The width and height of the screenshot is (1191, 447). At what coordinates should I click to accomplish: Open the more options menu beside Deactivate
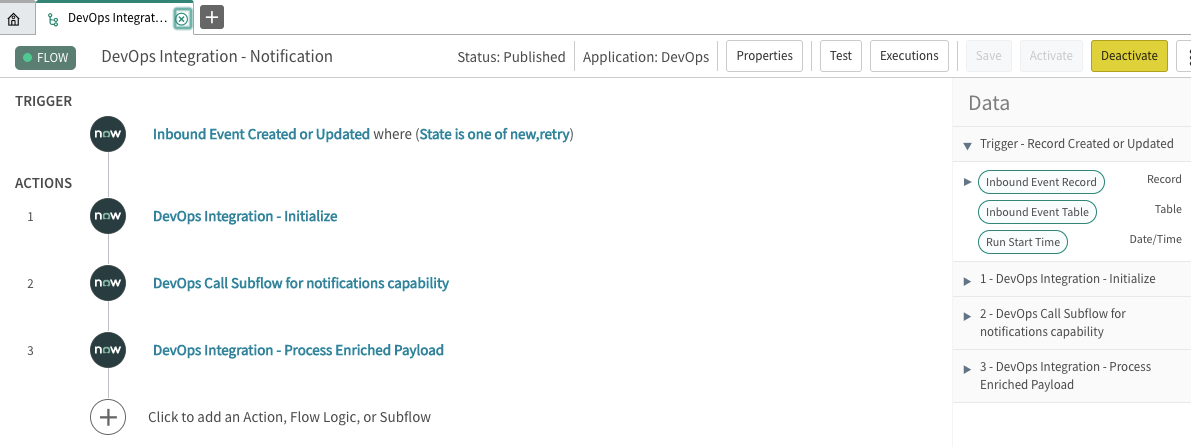point(1184,56)
